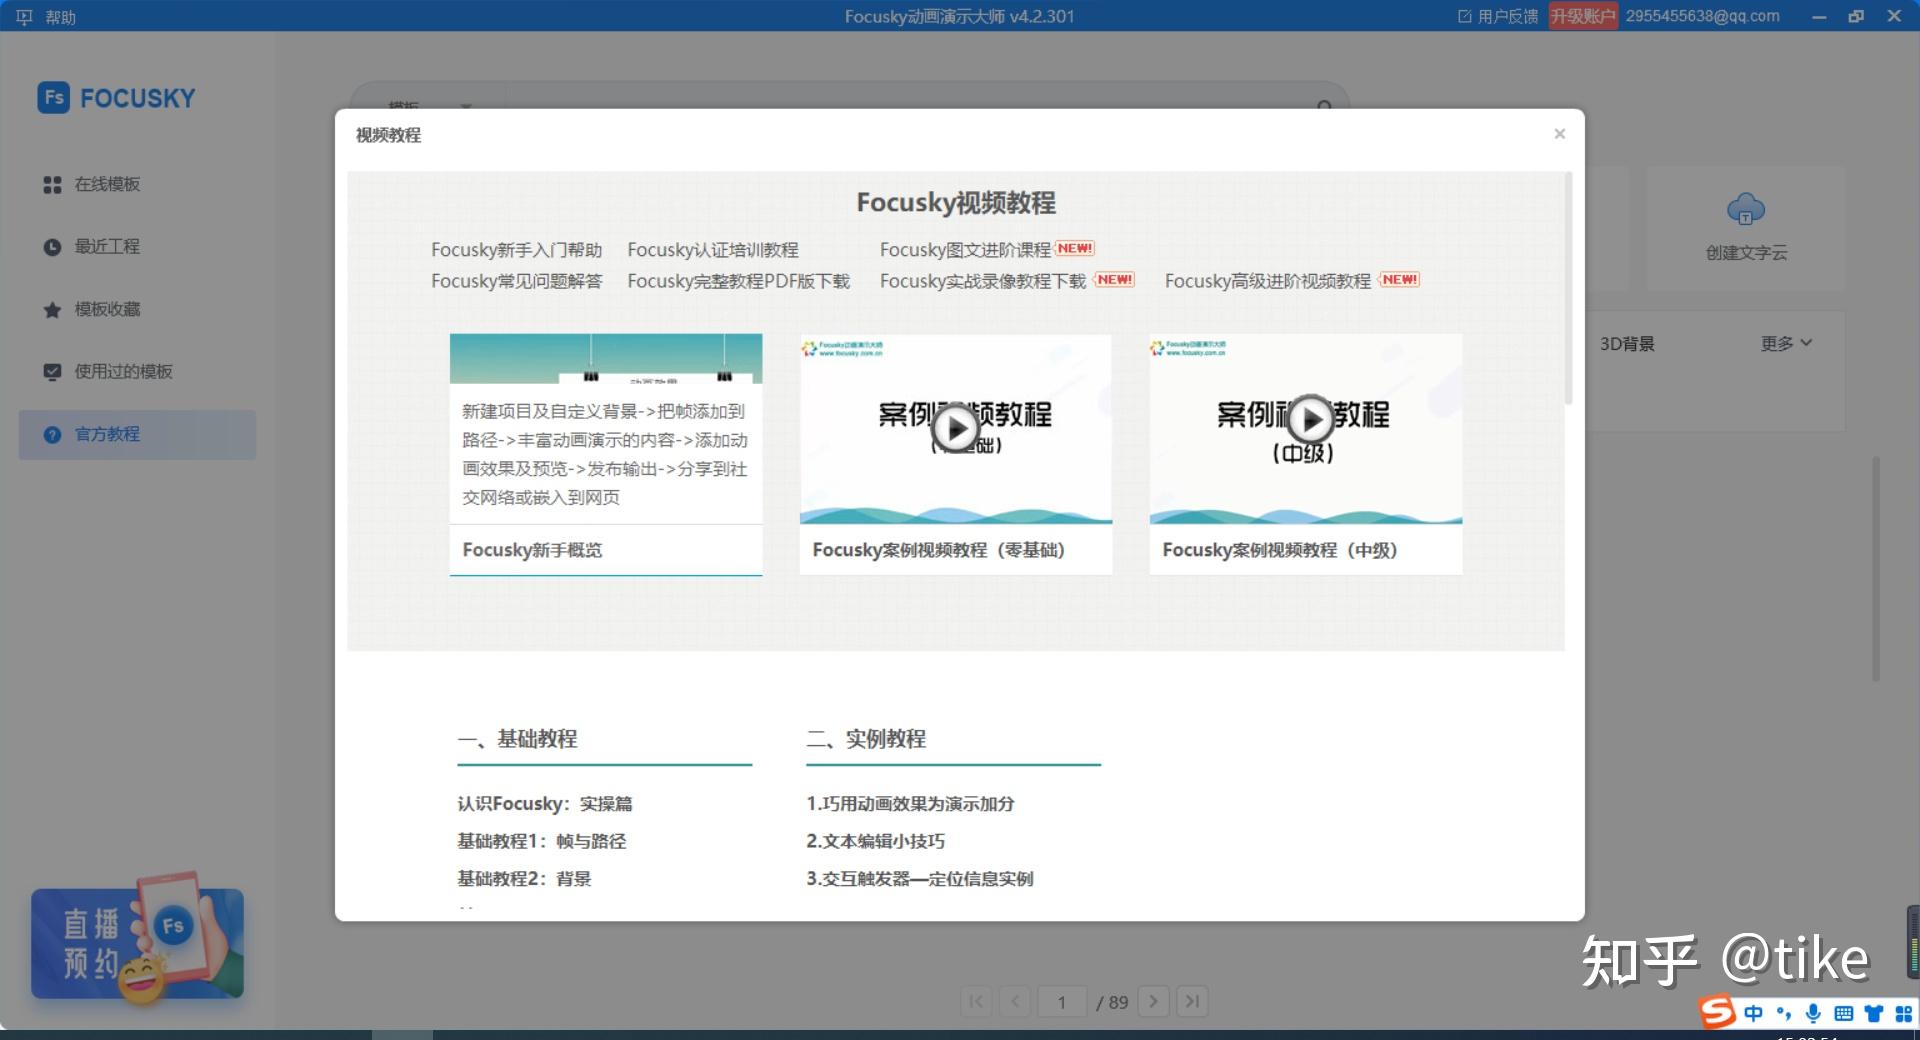Select the 官方教程 tutorials question-mark icon
Viewport: 1920px width, 1040px height.
coord(51,434)
